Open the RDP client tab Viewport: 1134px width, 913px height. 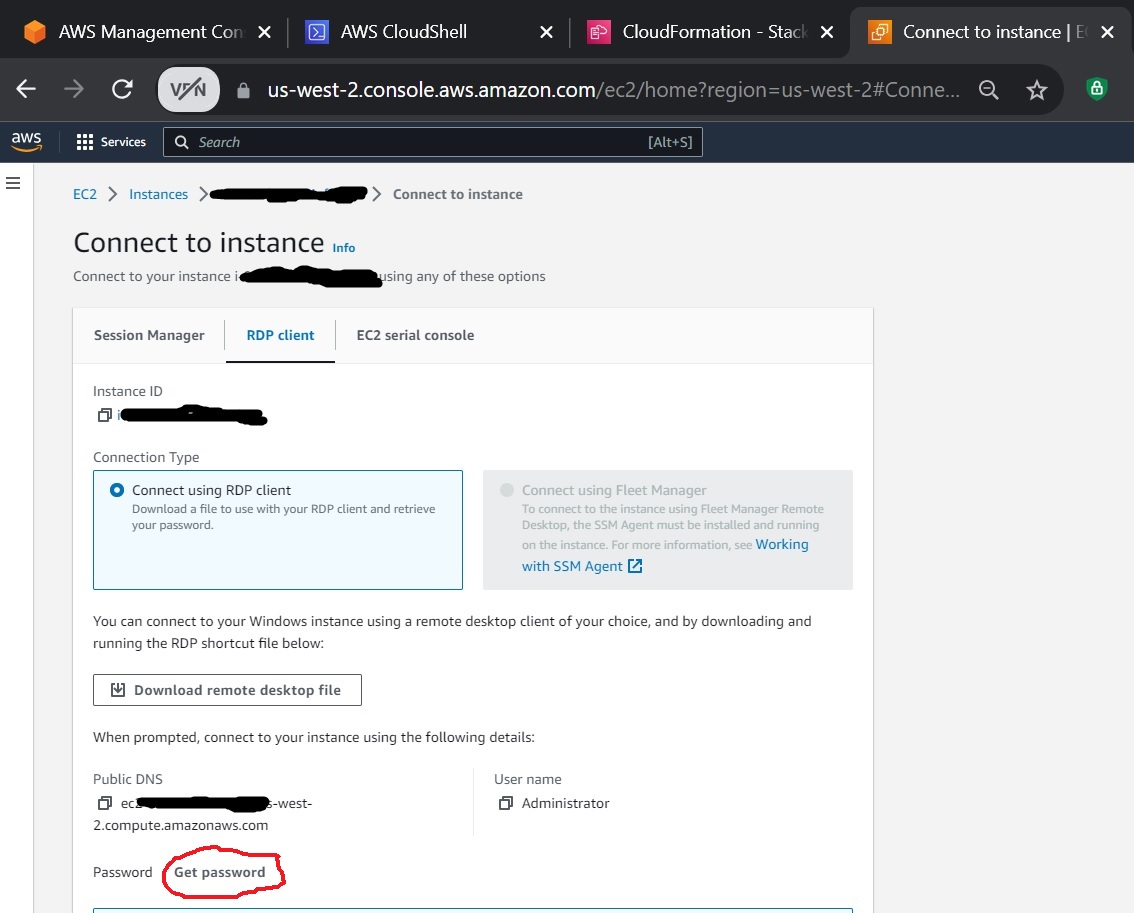(281, 336)
